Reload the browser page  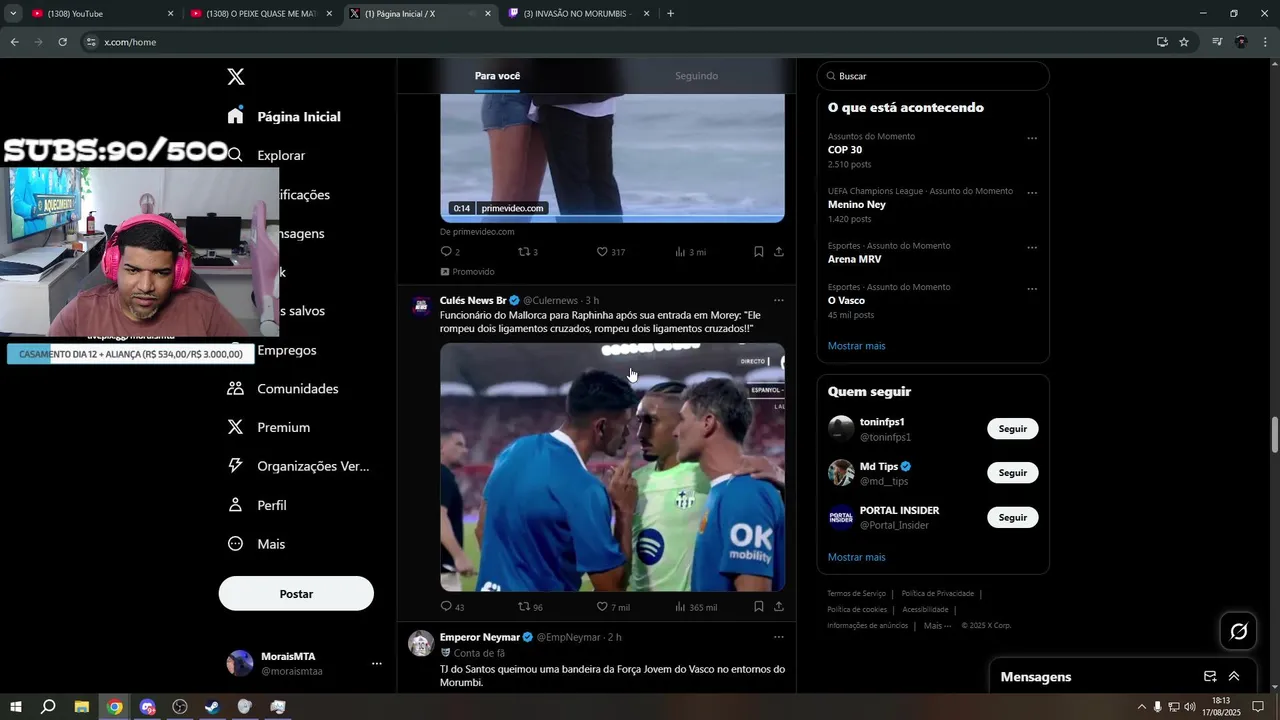pos(62,42)
